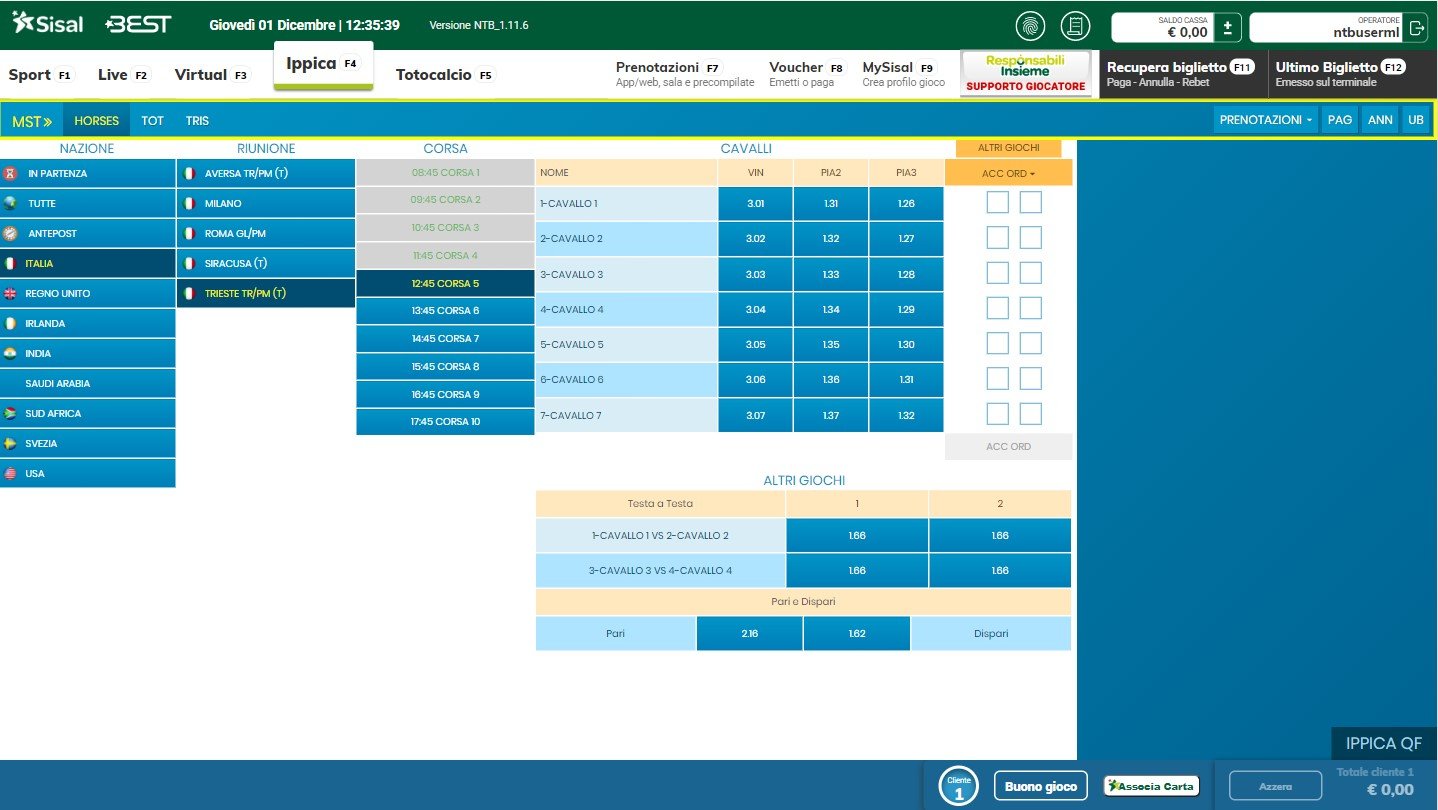
Task: Click the plus/minus saldo cassa button
Action: click(1229, 27)
